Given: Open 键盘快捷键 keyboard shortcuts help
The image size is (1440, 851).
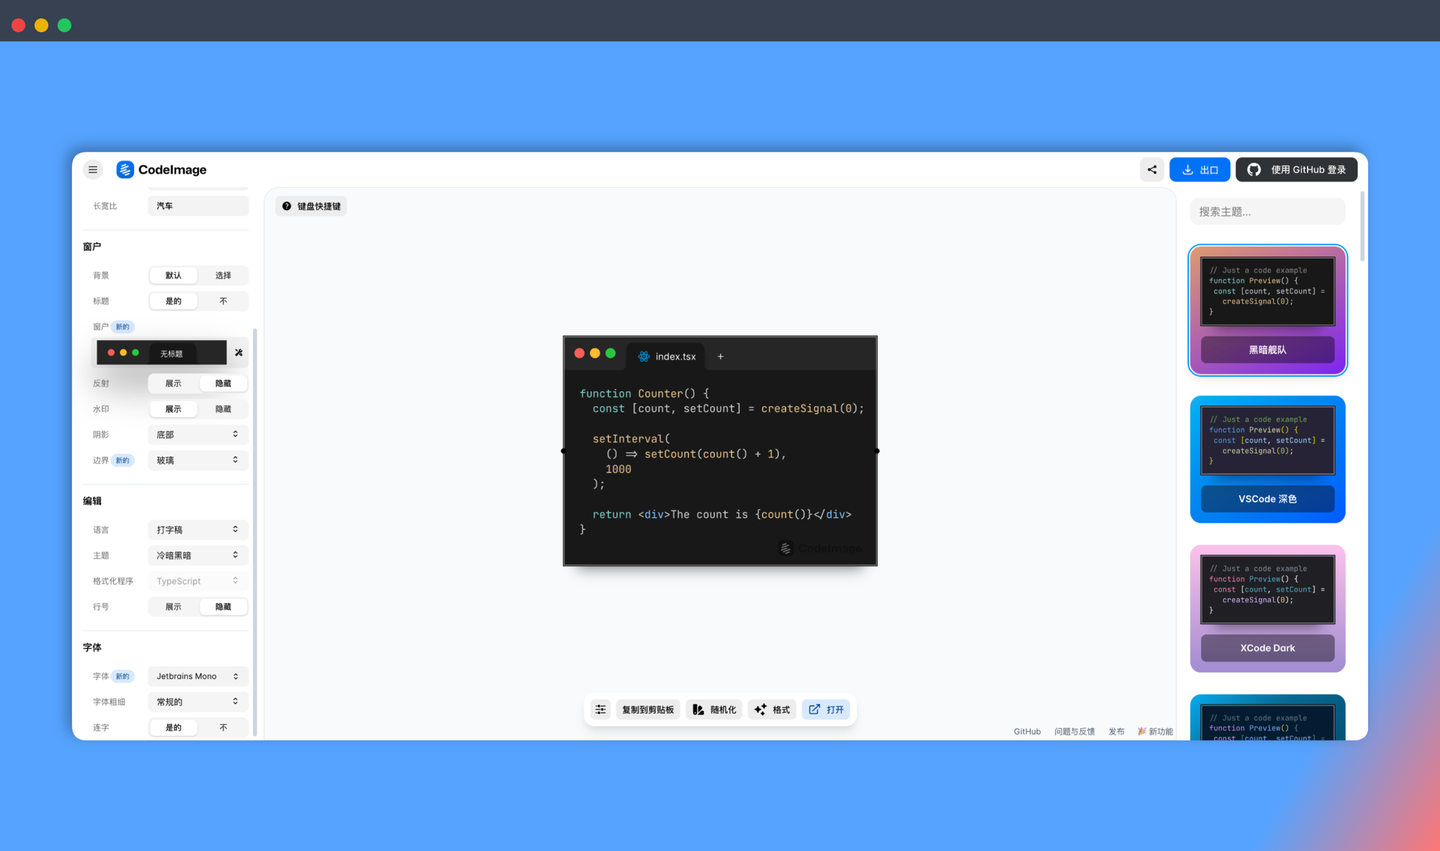Looking at the screenshot, I should 312,206.
